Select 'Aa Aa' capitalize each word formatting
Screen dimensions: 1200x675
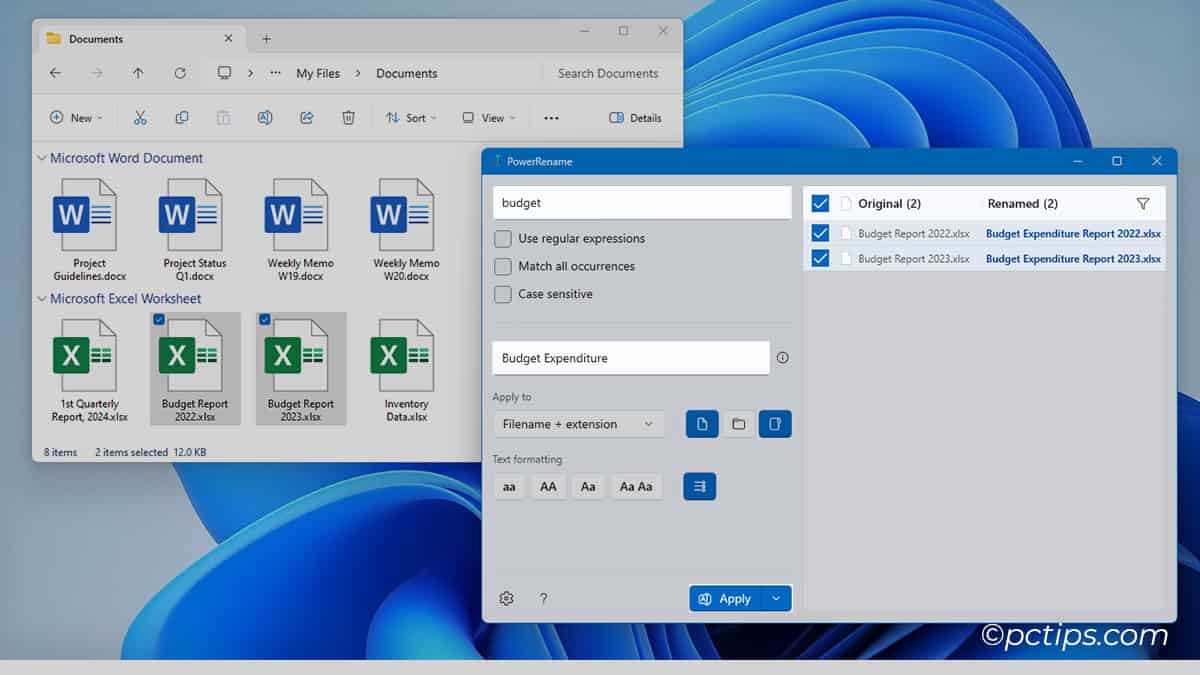pyautogui.click(x=636, y=486)
